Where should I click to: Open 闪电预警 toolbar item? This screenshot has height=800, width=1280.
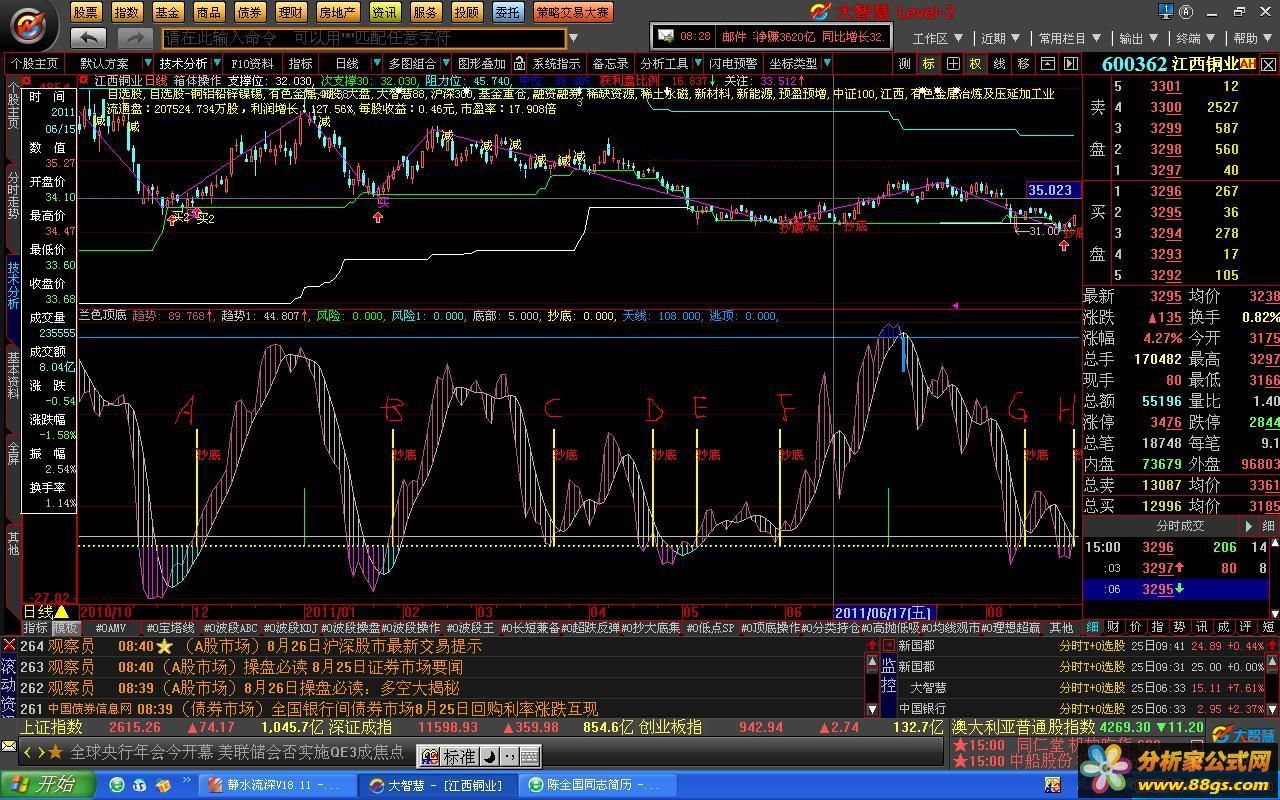pyautogui.click(x=733, y=63)
